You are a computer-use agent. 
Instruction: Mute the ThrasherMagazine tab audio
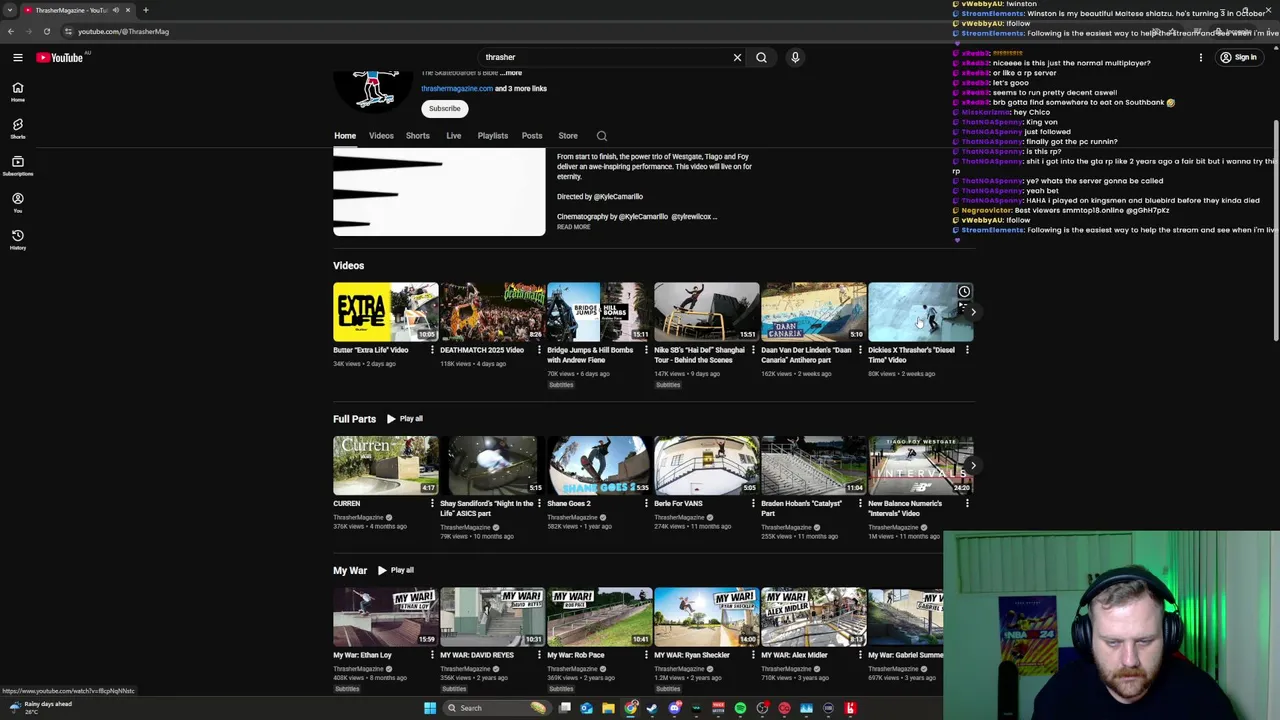click(115, 10)
